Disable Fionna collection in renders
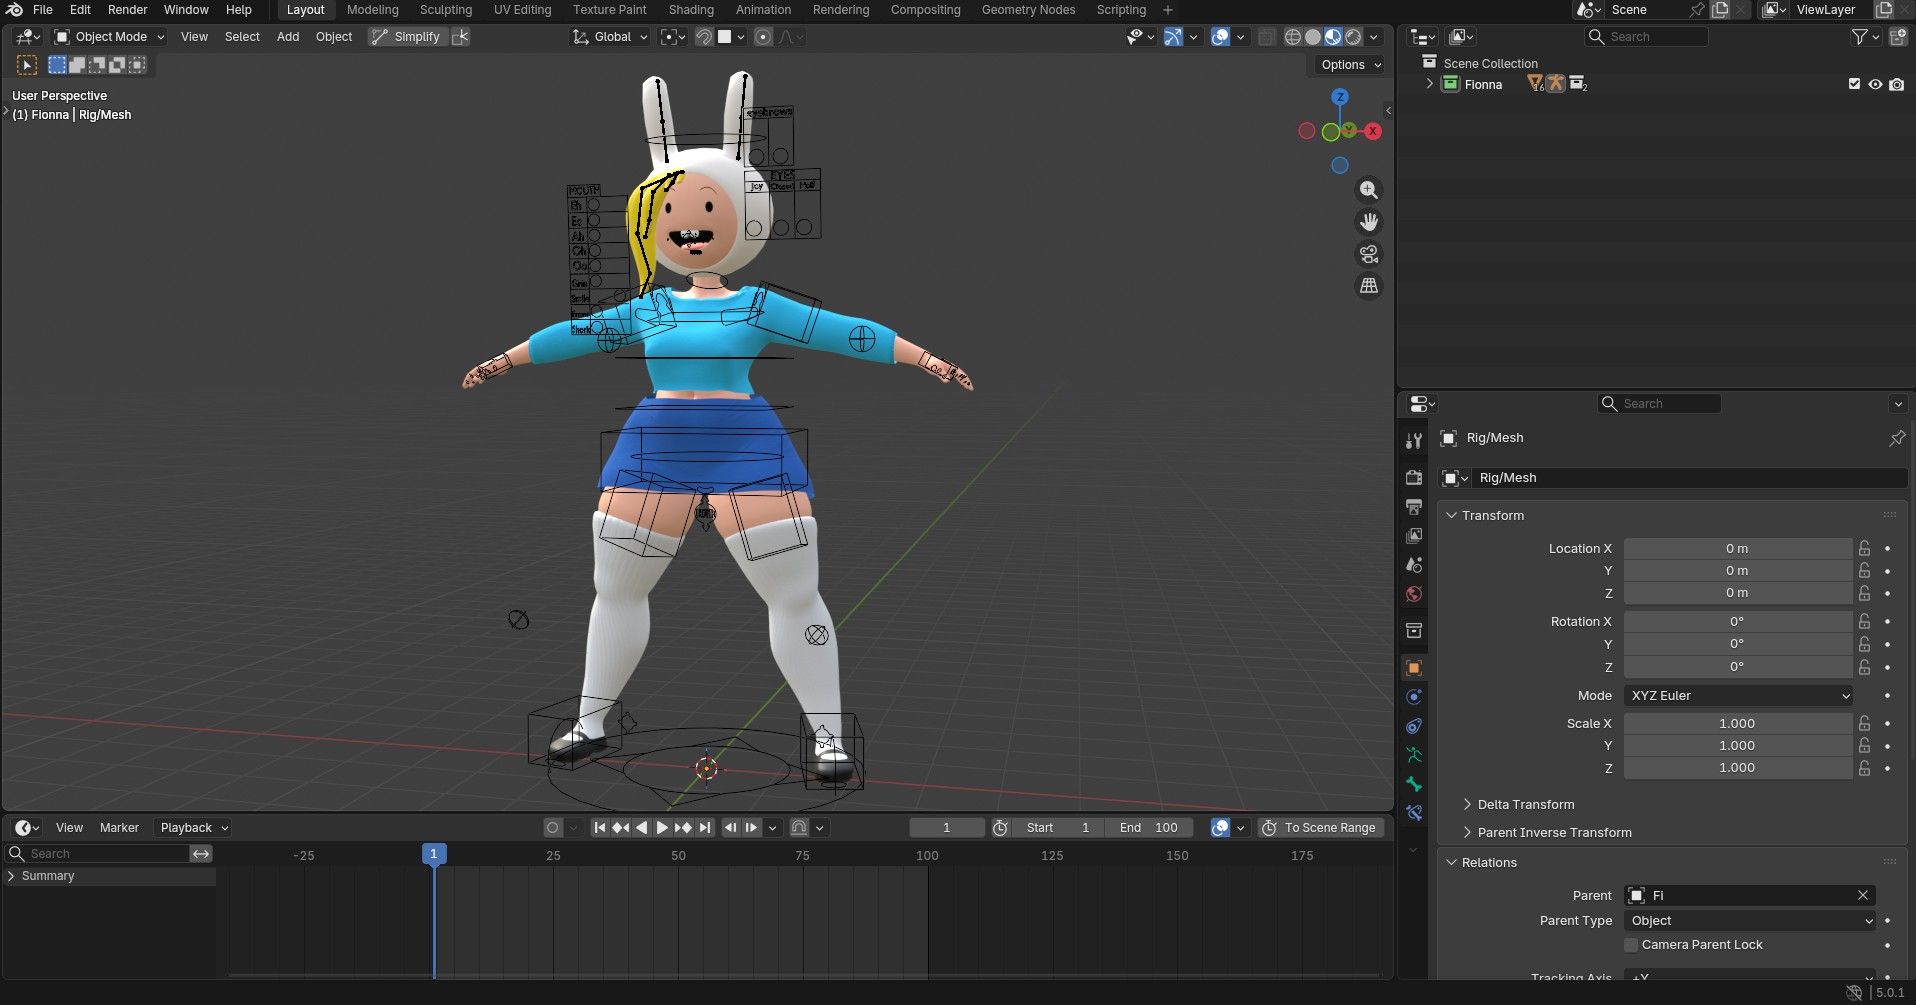 [x=1897, y=85]
